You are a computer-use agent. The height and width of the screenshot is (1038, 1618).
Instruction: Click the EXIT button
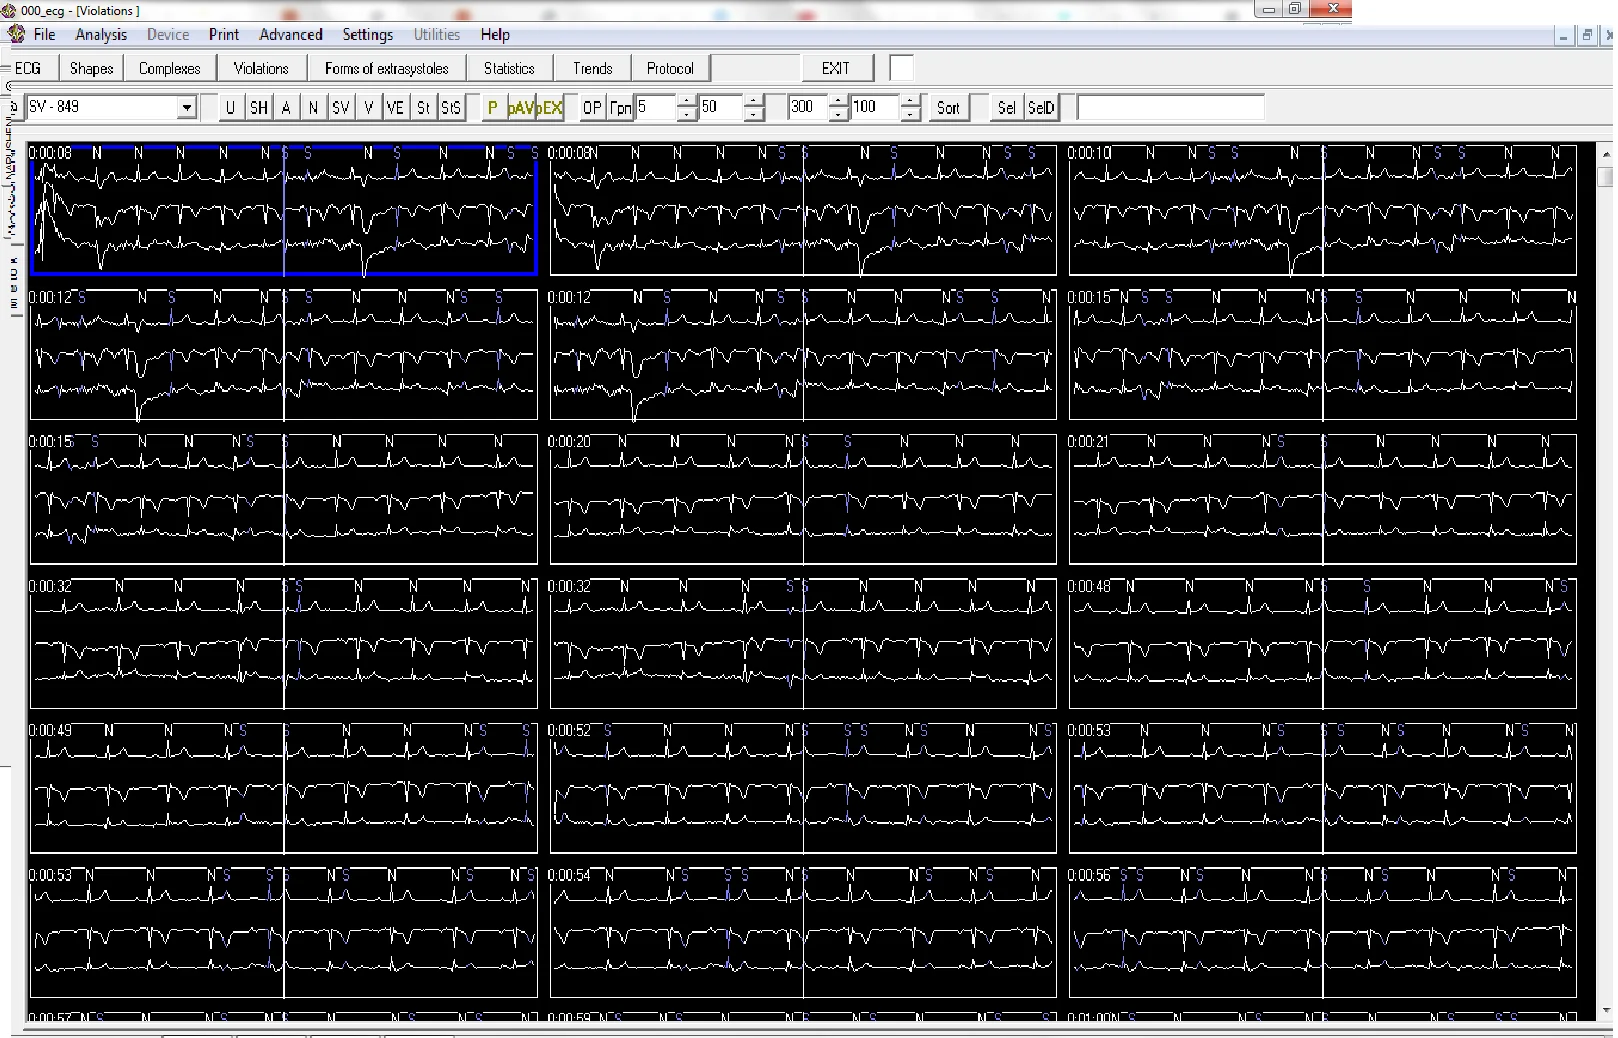[x=836, y=68]
